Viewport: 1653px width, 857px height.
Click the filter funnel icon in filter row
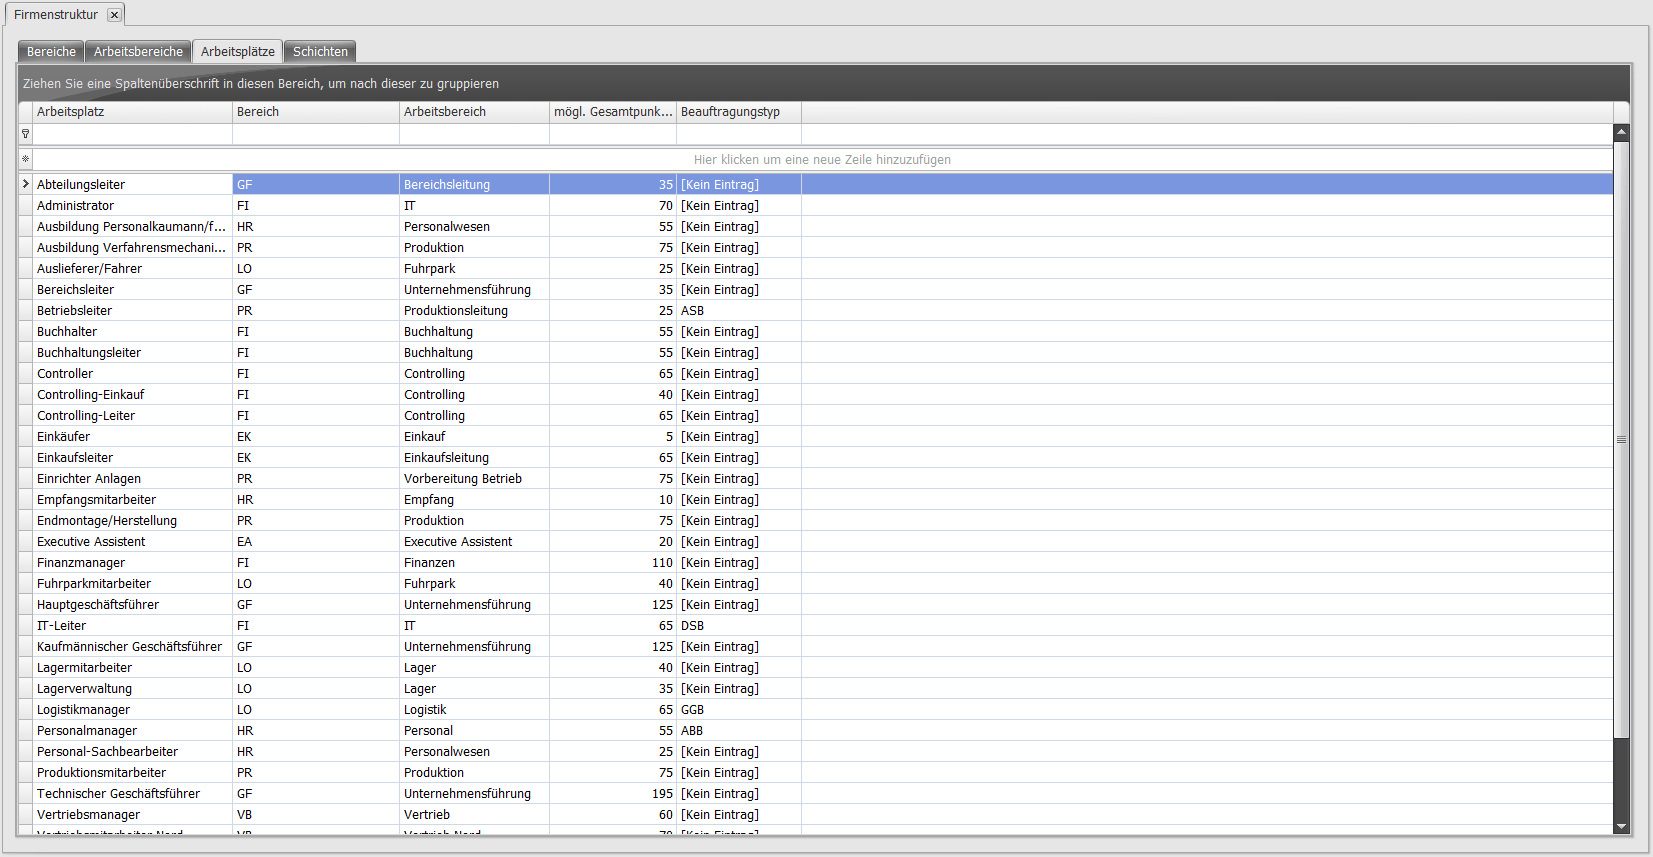(x=26, y=134)
